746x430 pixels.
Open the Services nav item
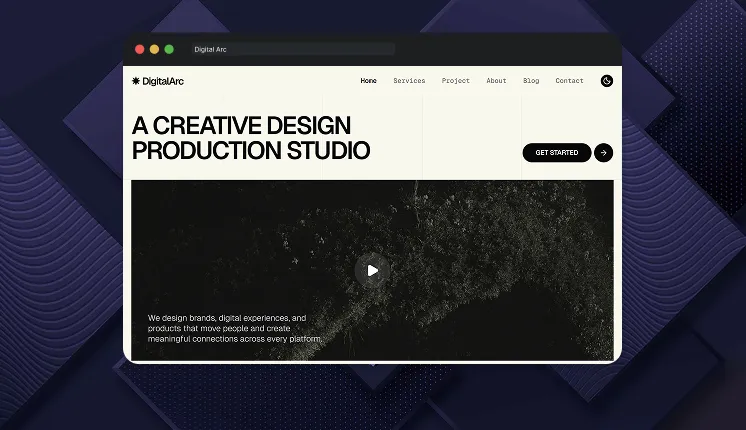coord(409,81)
